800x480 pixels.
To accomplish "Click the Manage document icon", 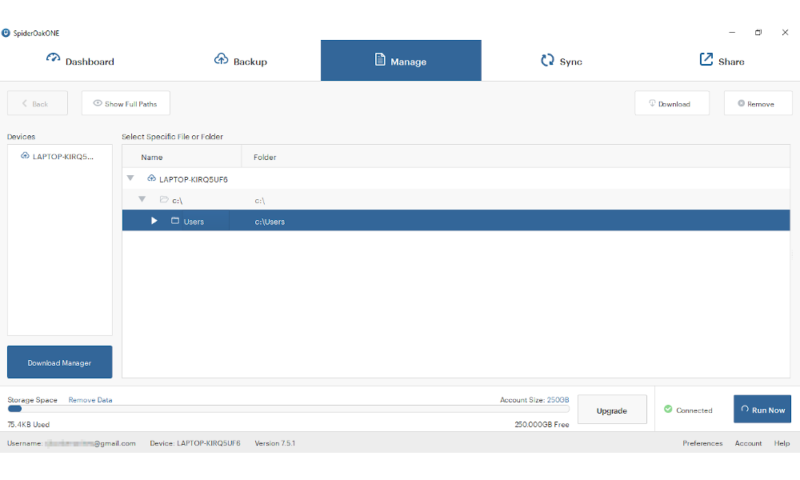I will (x=380, y=59).
